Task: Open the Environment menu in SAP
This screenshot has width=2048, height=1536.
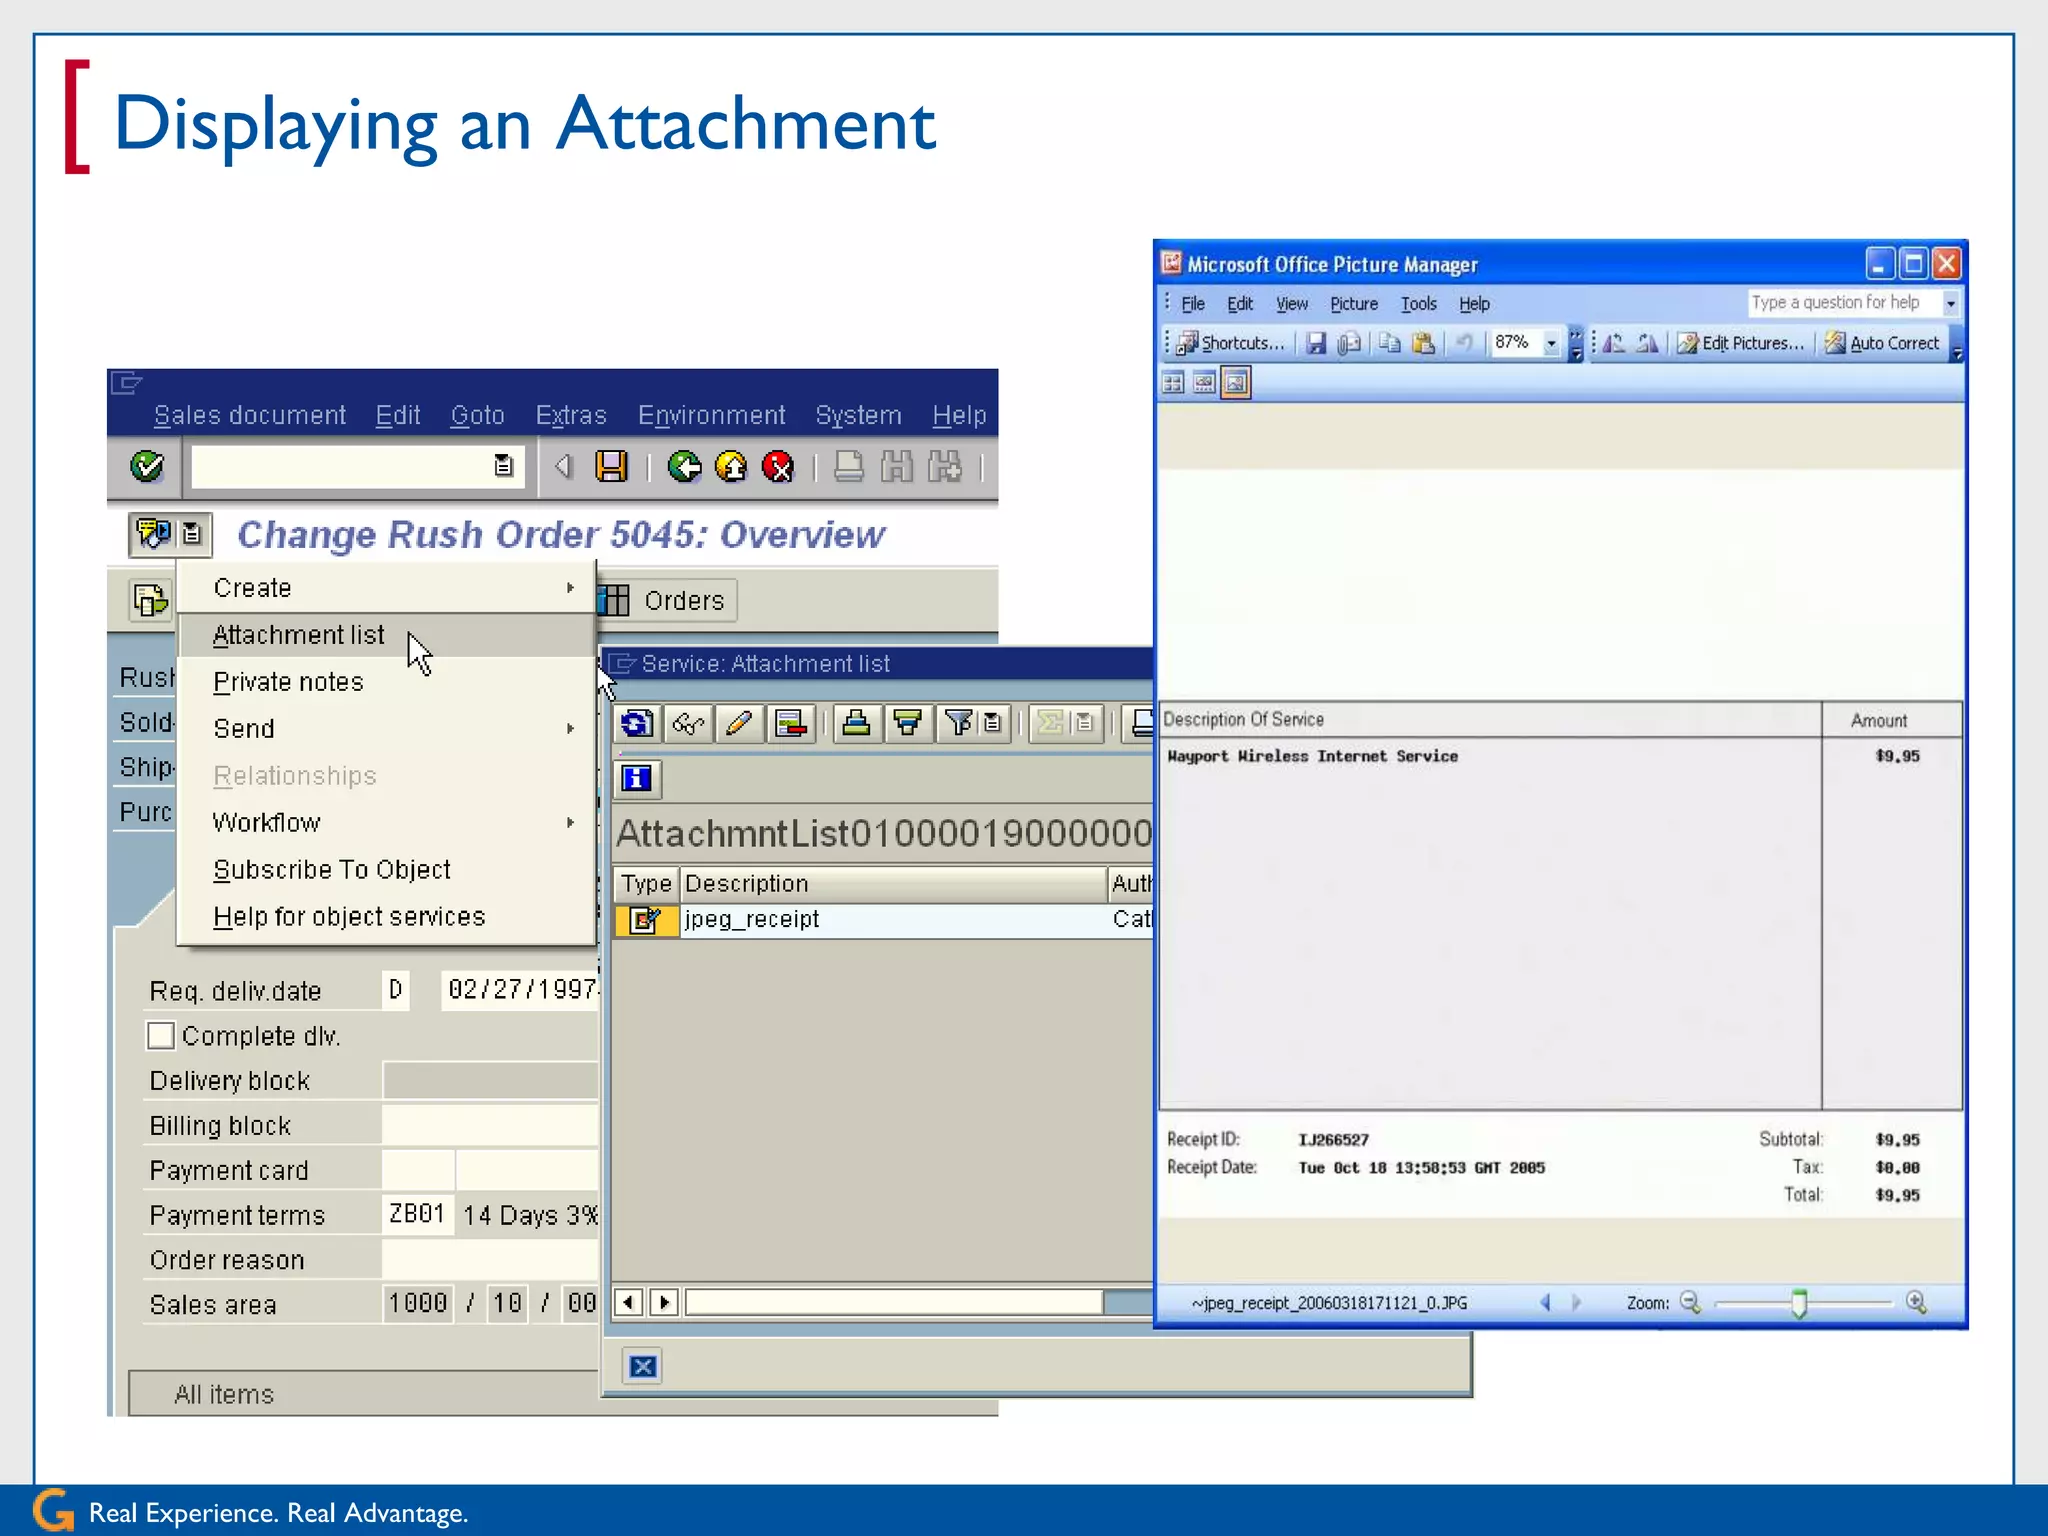Action: [x=712, y=415]
